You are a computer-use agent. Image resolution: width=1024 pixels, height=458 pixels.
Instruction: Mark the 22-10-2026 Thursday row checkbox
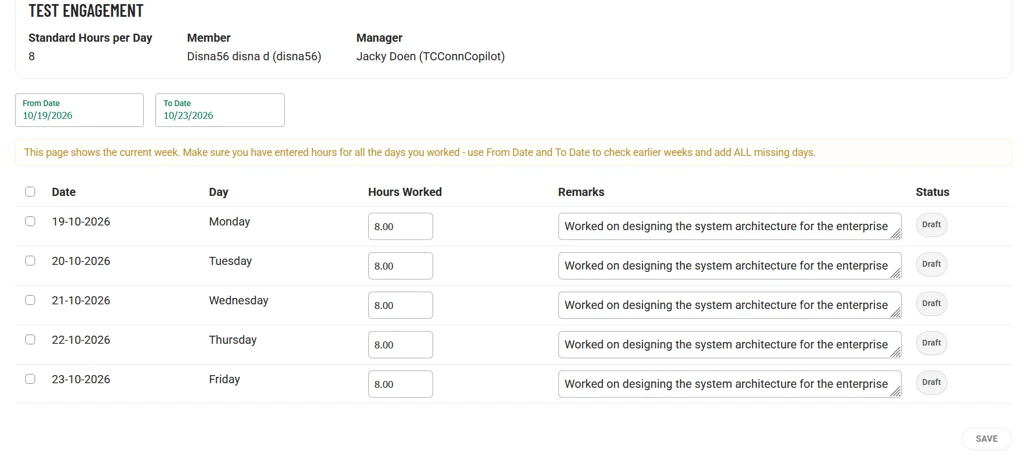click(30, 340)
